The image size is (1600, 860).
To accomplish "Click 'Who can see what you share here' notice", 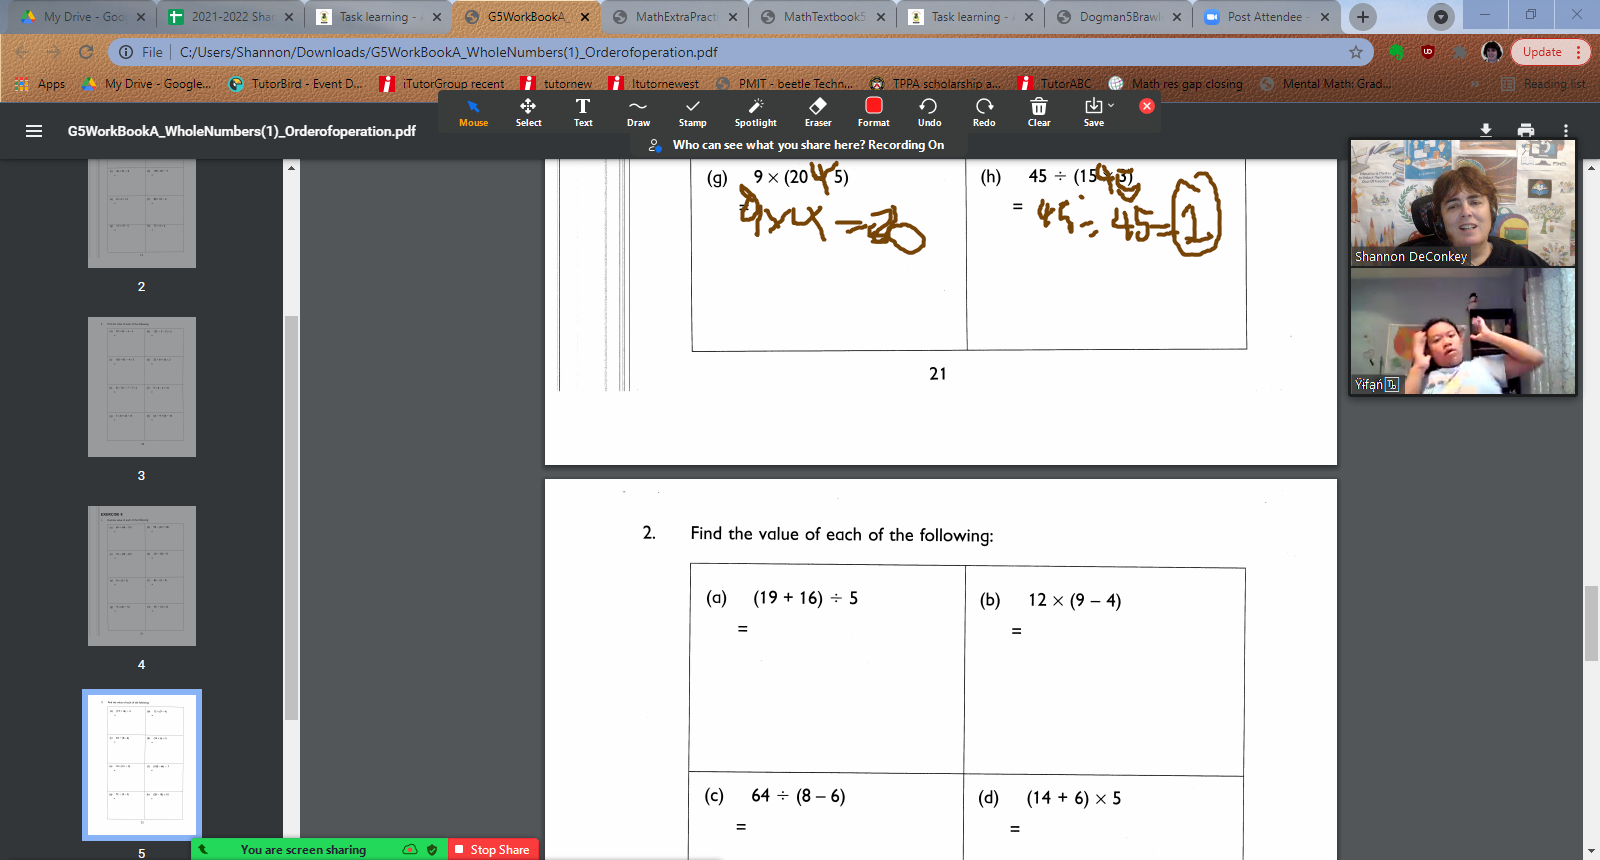I will [x=796, y=145].
